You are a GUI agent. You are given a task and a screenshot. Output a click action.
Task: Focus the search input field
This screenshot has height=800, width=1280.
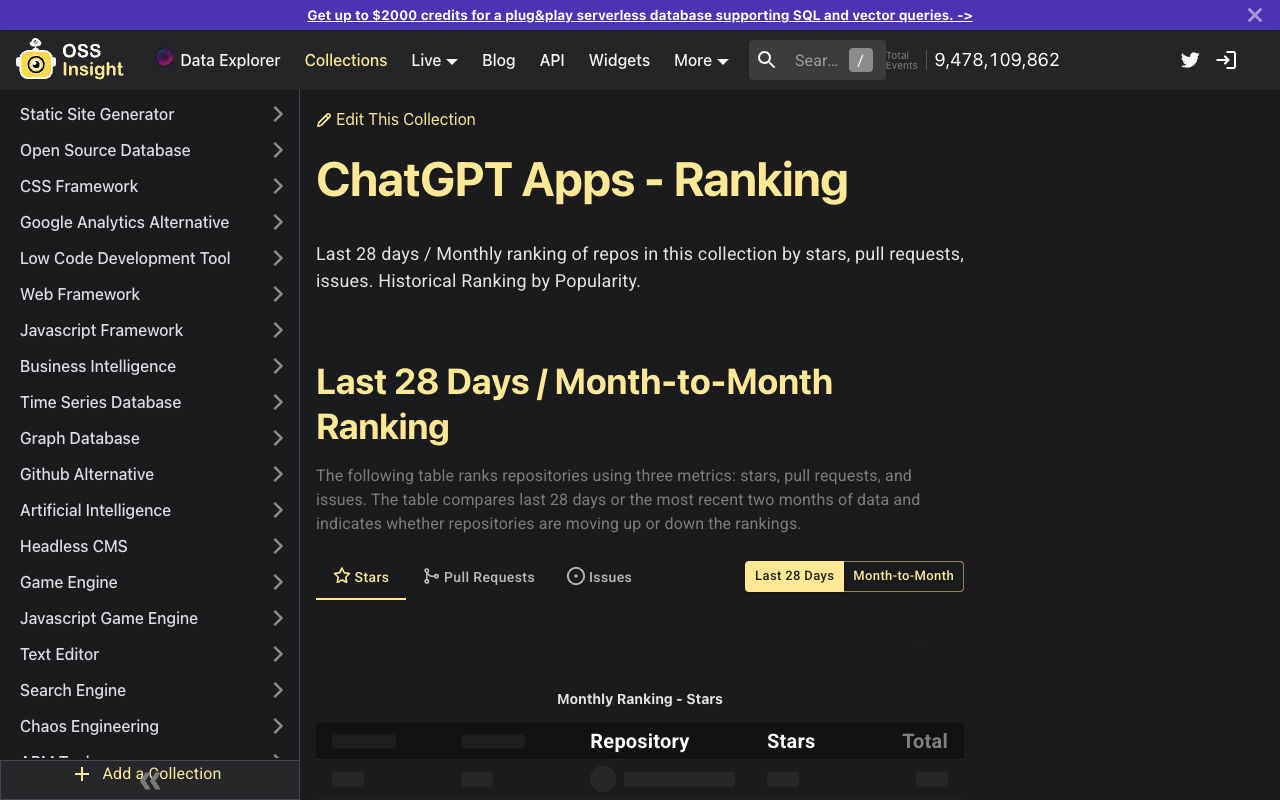[816, 60]
